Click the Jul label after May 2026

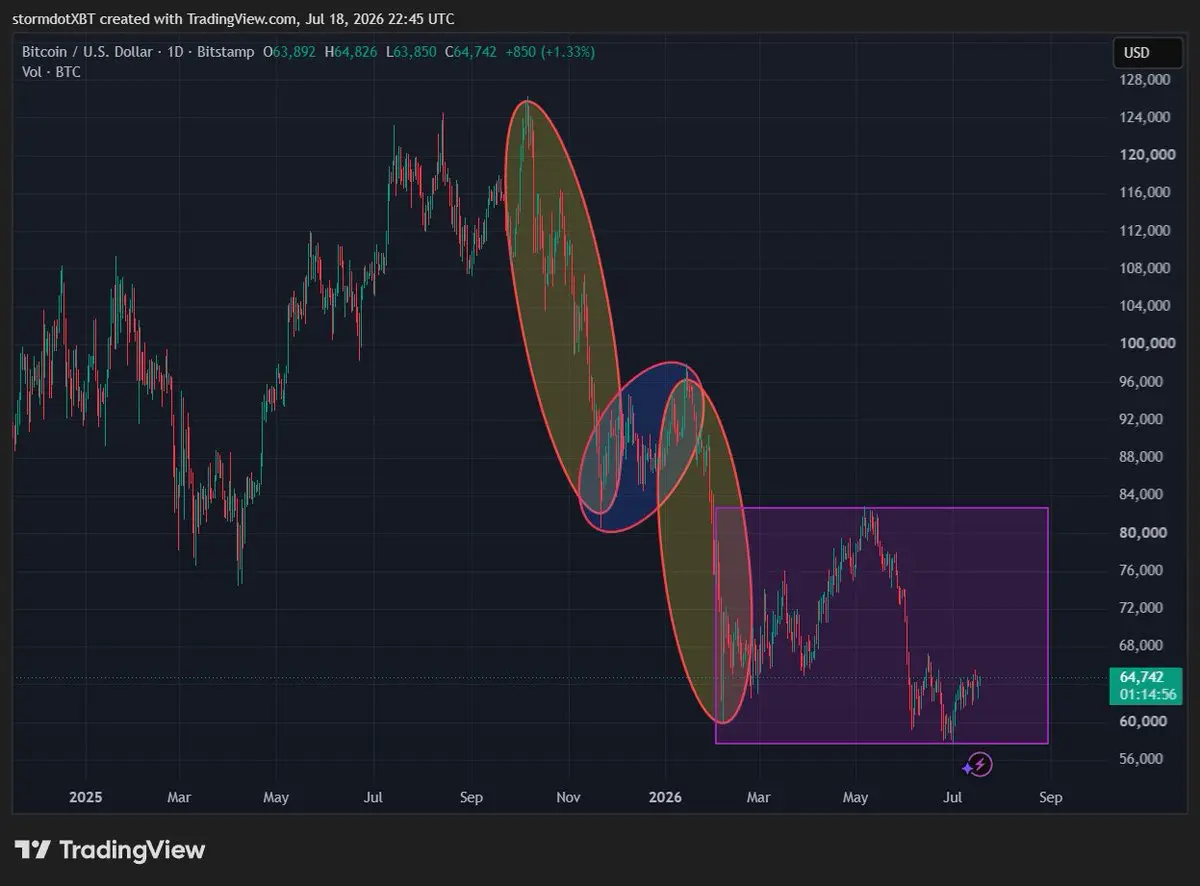(x=953, y=797)
